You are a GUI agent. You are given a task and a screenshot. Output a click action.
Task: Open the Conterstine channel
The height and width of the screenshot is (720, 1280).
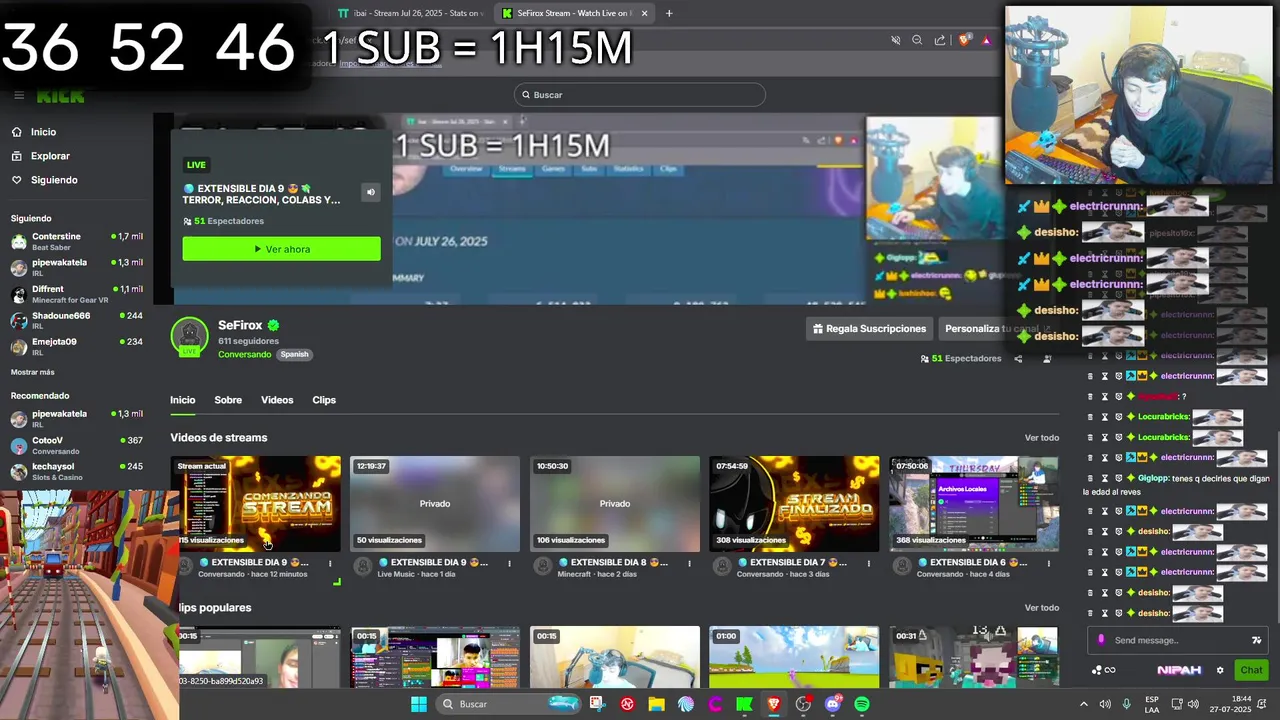(76, 240)
